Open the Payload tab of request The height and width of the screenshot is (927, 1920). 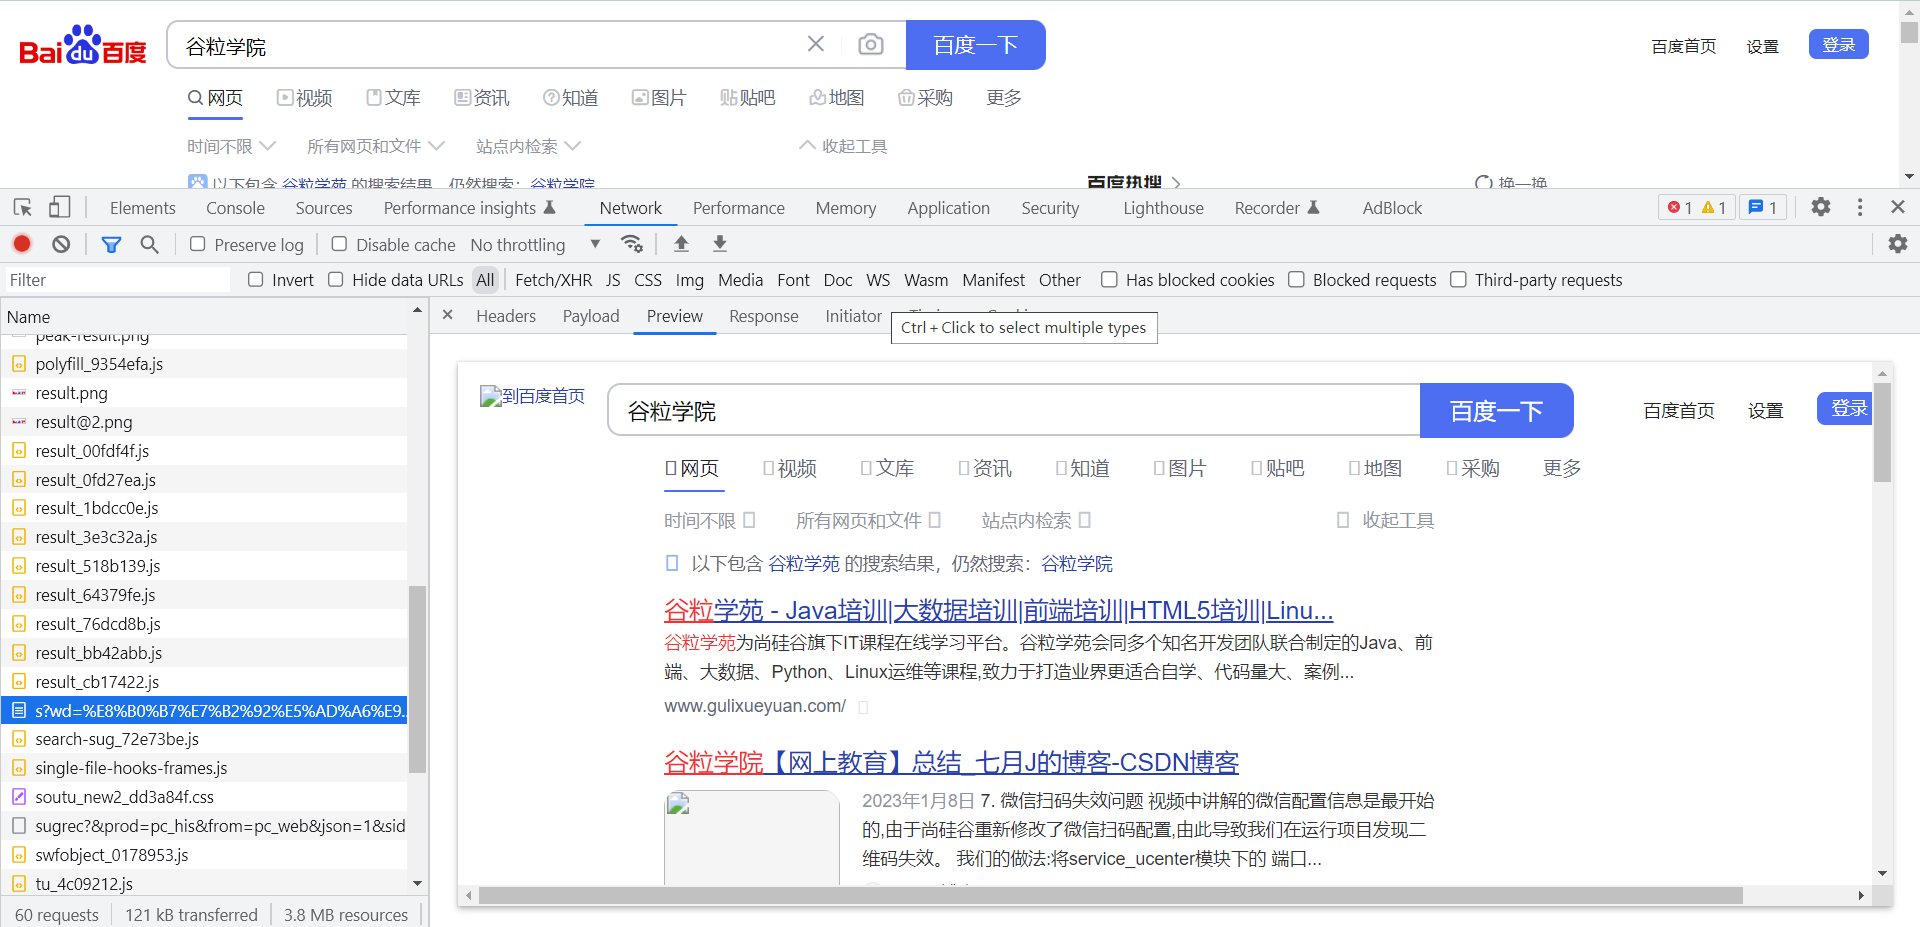point(591,316)
